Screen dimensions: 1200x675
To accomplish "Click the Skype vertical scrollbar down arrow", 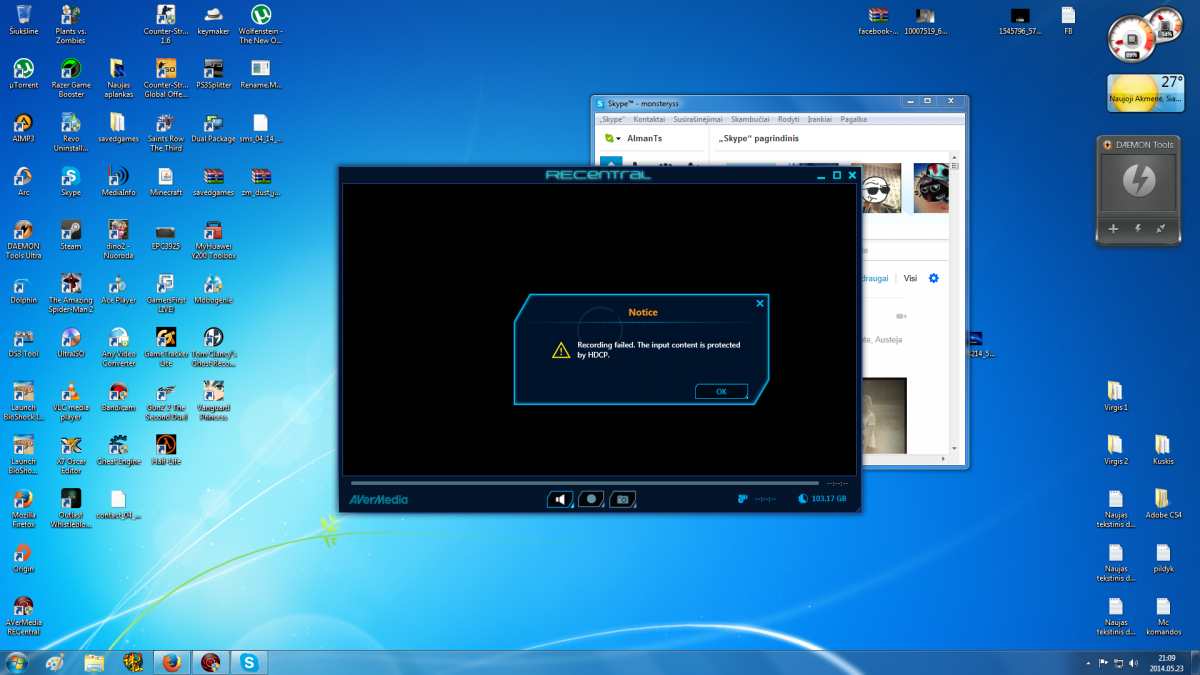I will (x=955, y=449).
